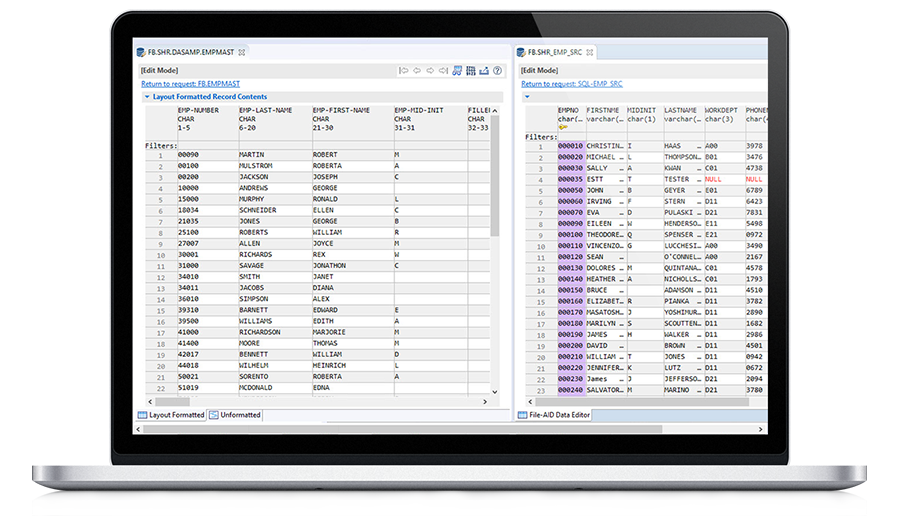Select the File-AID Data Editor tab
Viewport: 900px width, 516px height.
562,415
